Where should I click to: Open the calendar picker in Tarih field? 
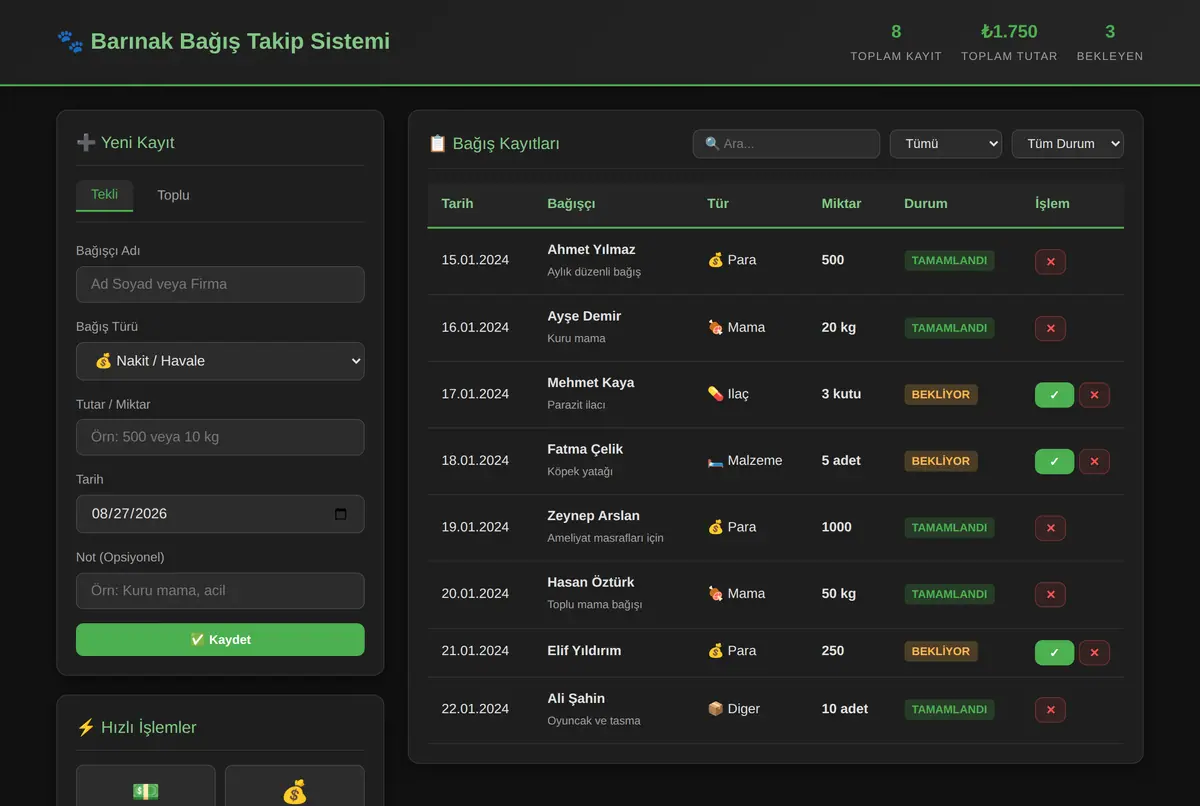pos(340,514)
